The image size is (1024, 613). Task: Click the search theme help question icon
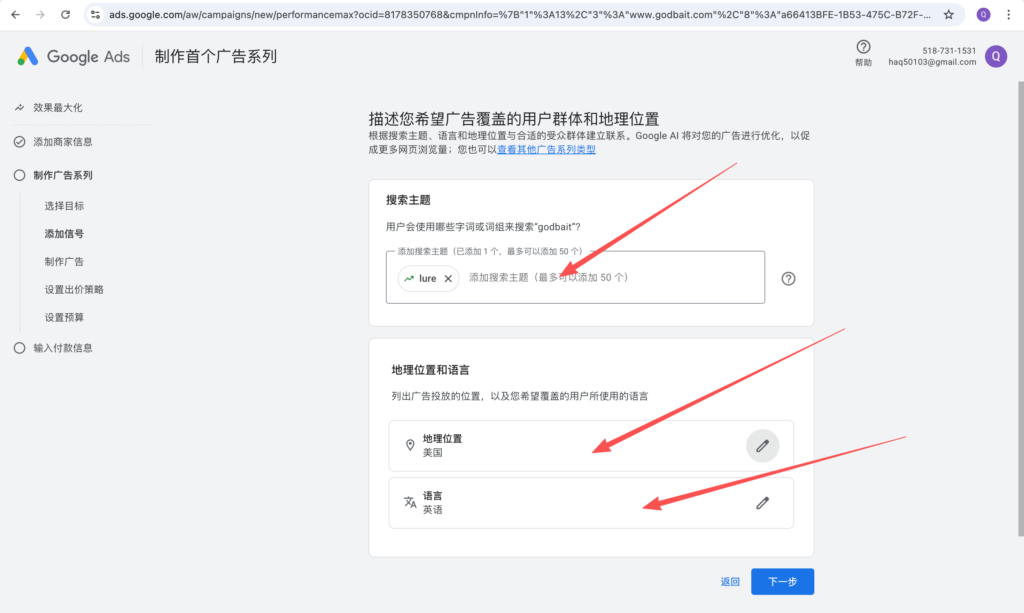click(x=788, y=279)
